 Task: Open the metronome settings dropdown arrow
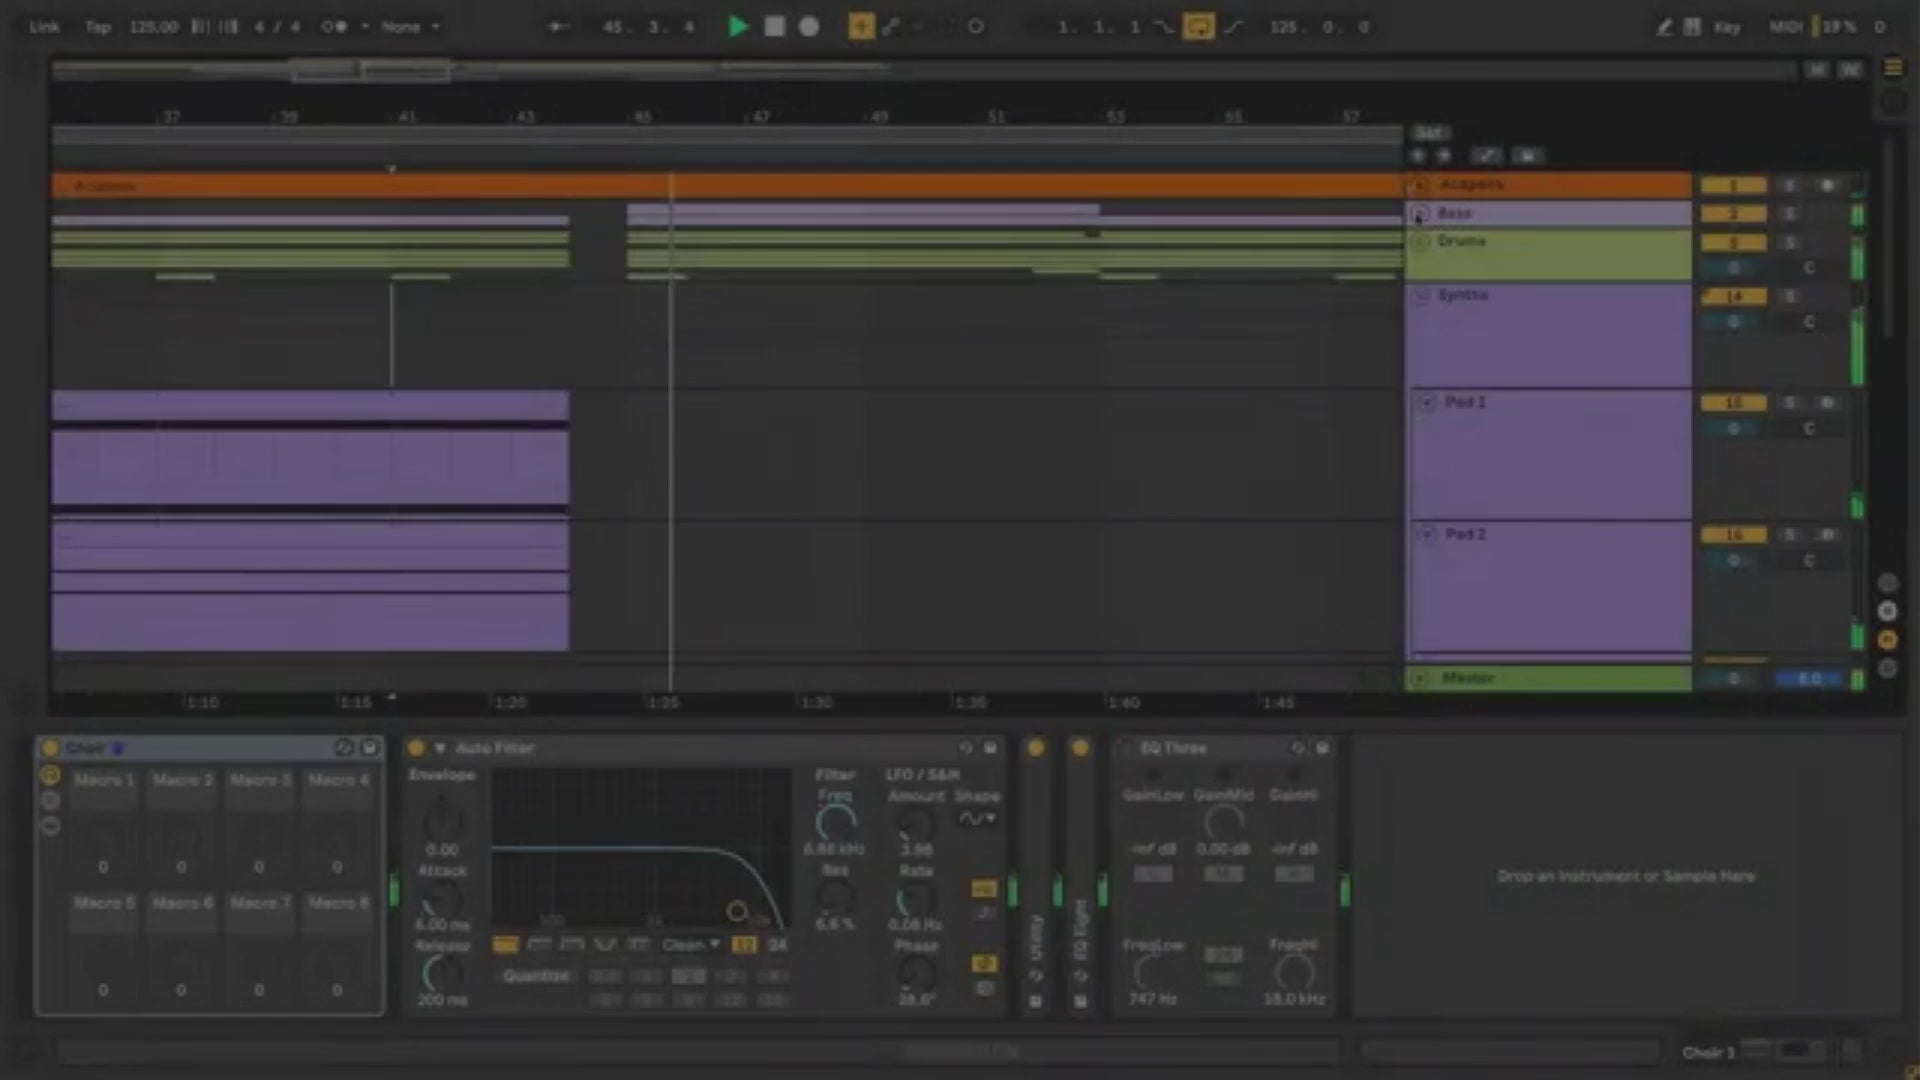tap(365, 27)
